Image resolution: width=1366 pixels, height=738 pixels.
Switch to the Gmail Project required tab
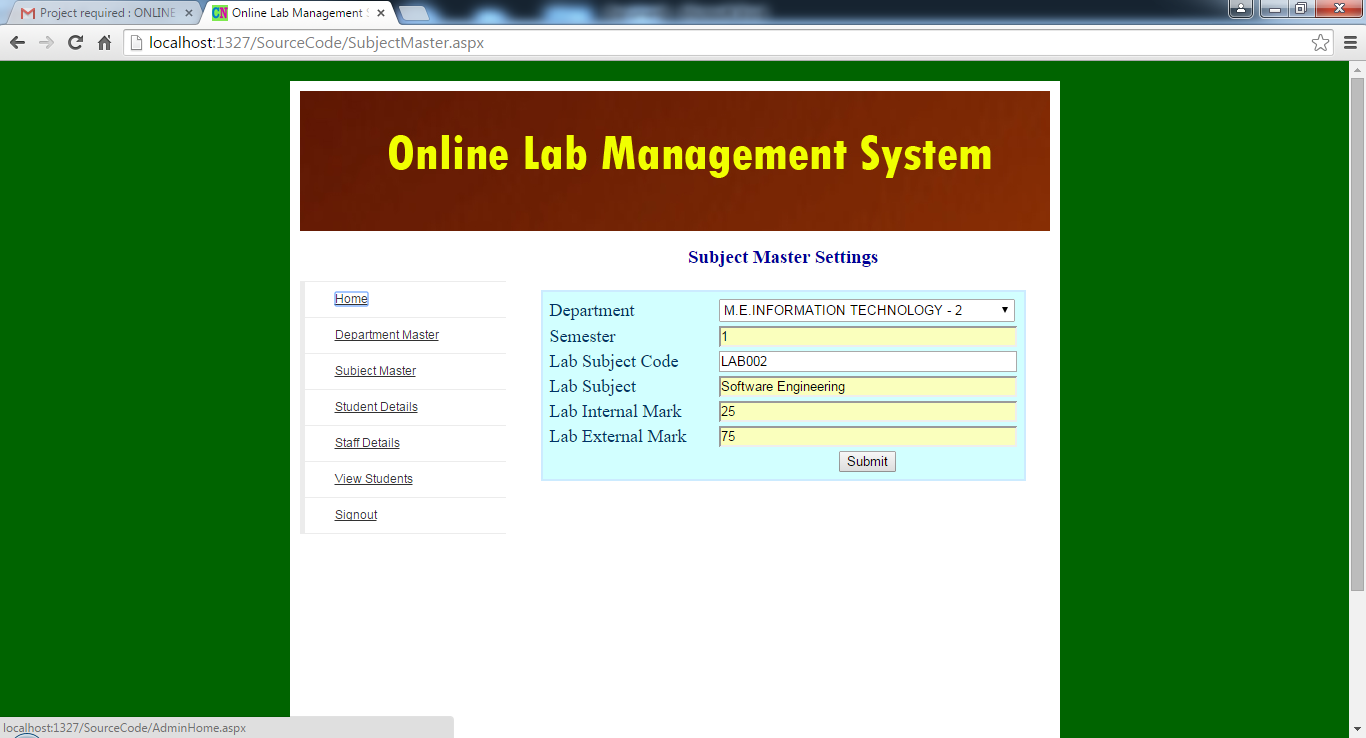pos(100,14)
